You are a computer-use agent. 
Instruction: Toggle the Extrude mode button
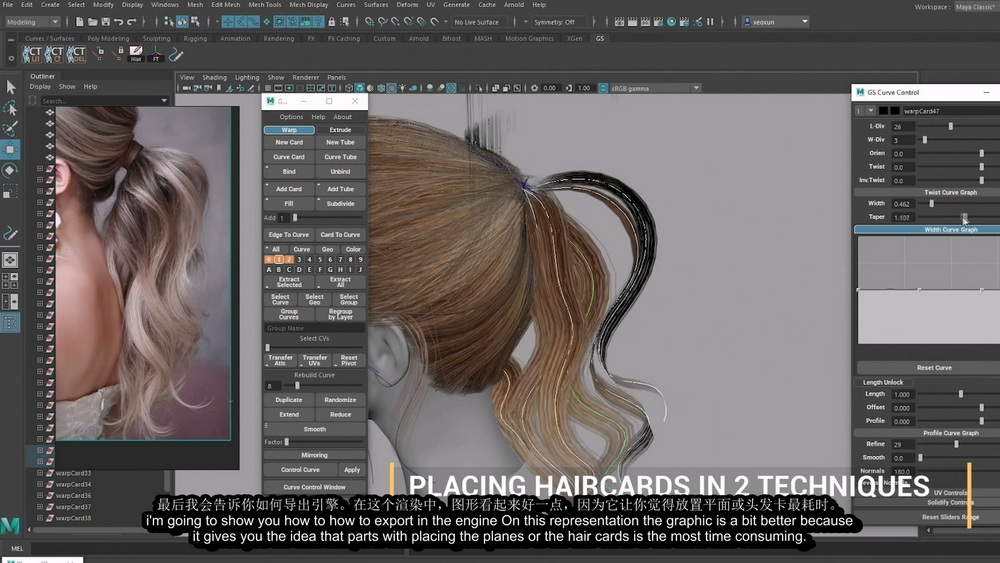pos(340,129)
